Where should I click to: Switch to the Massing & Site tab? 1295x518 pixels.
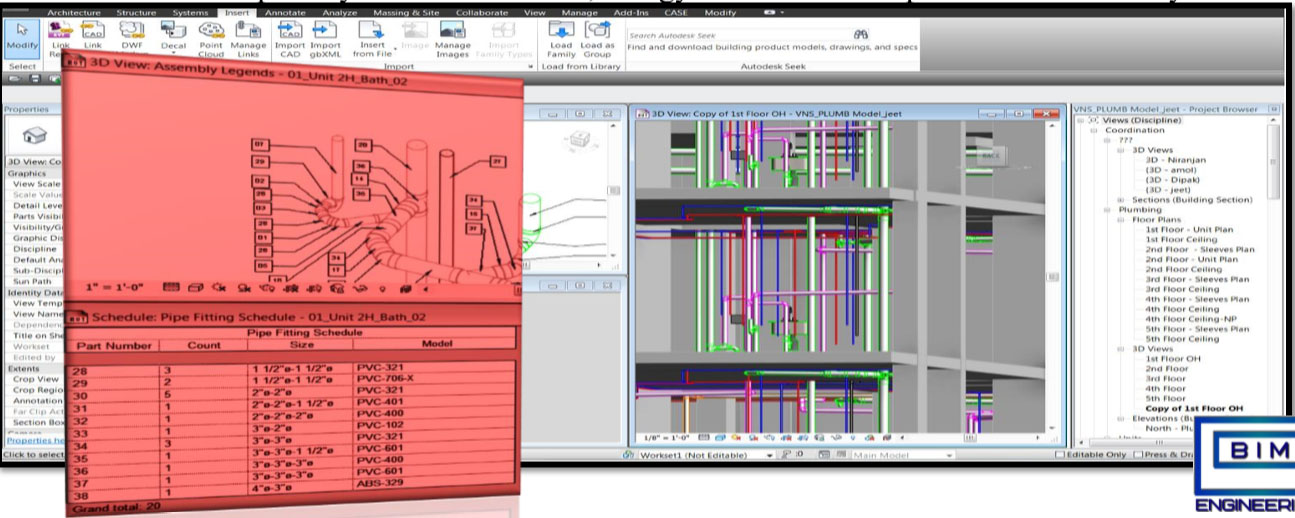[x=406, y=12]
